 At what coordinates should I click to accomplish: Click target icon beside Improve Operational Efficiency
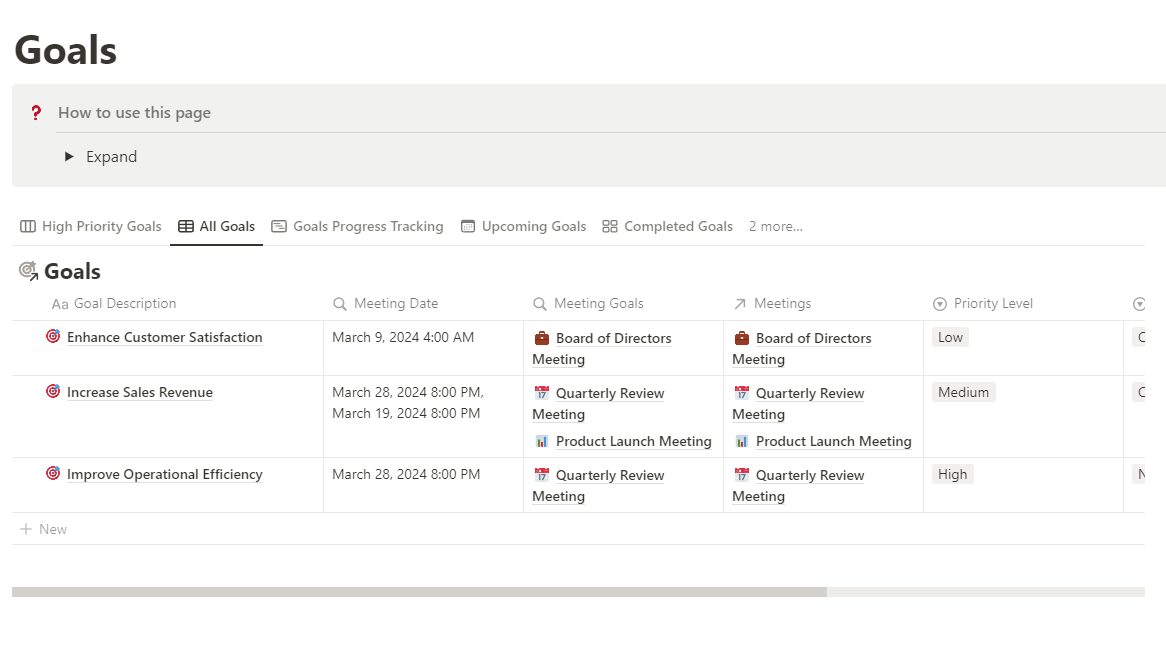(x=53, y=474)
